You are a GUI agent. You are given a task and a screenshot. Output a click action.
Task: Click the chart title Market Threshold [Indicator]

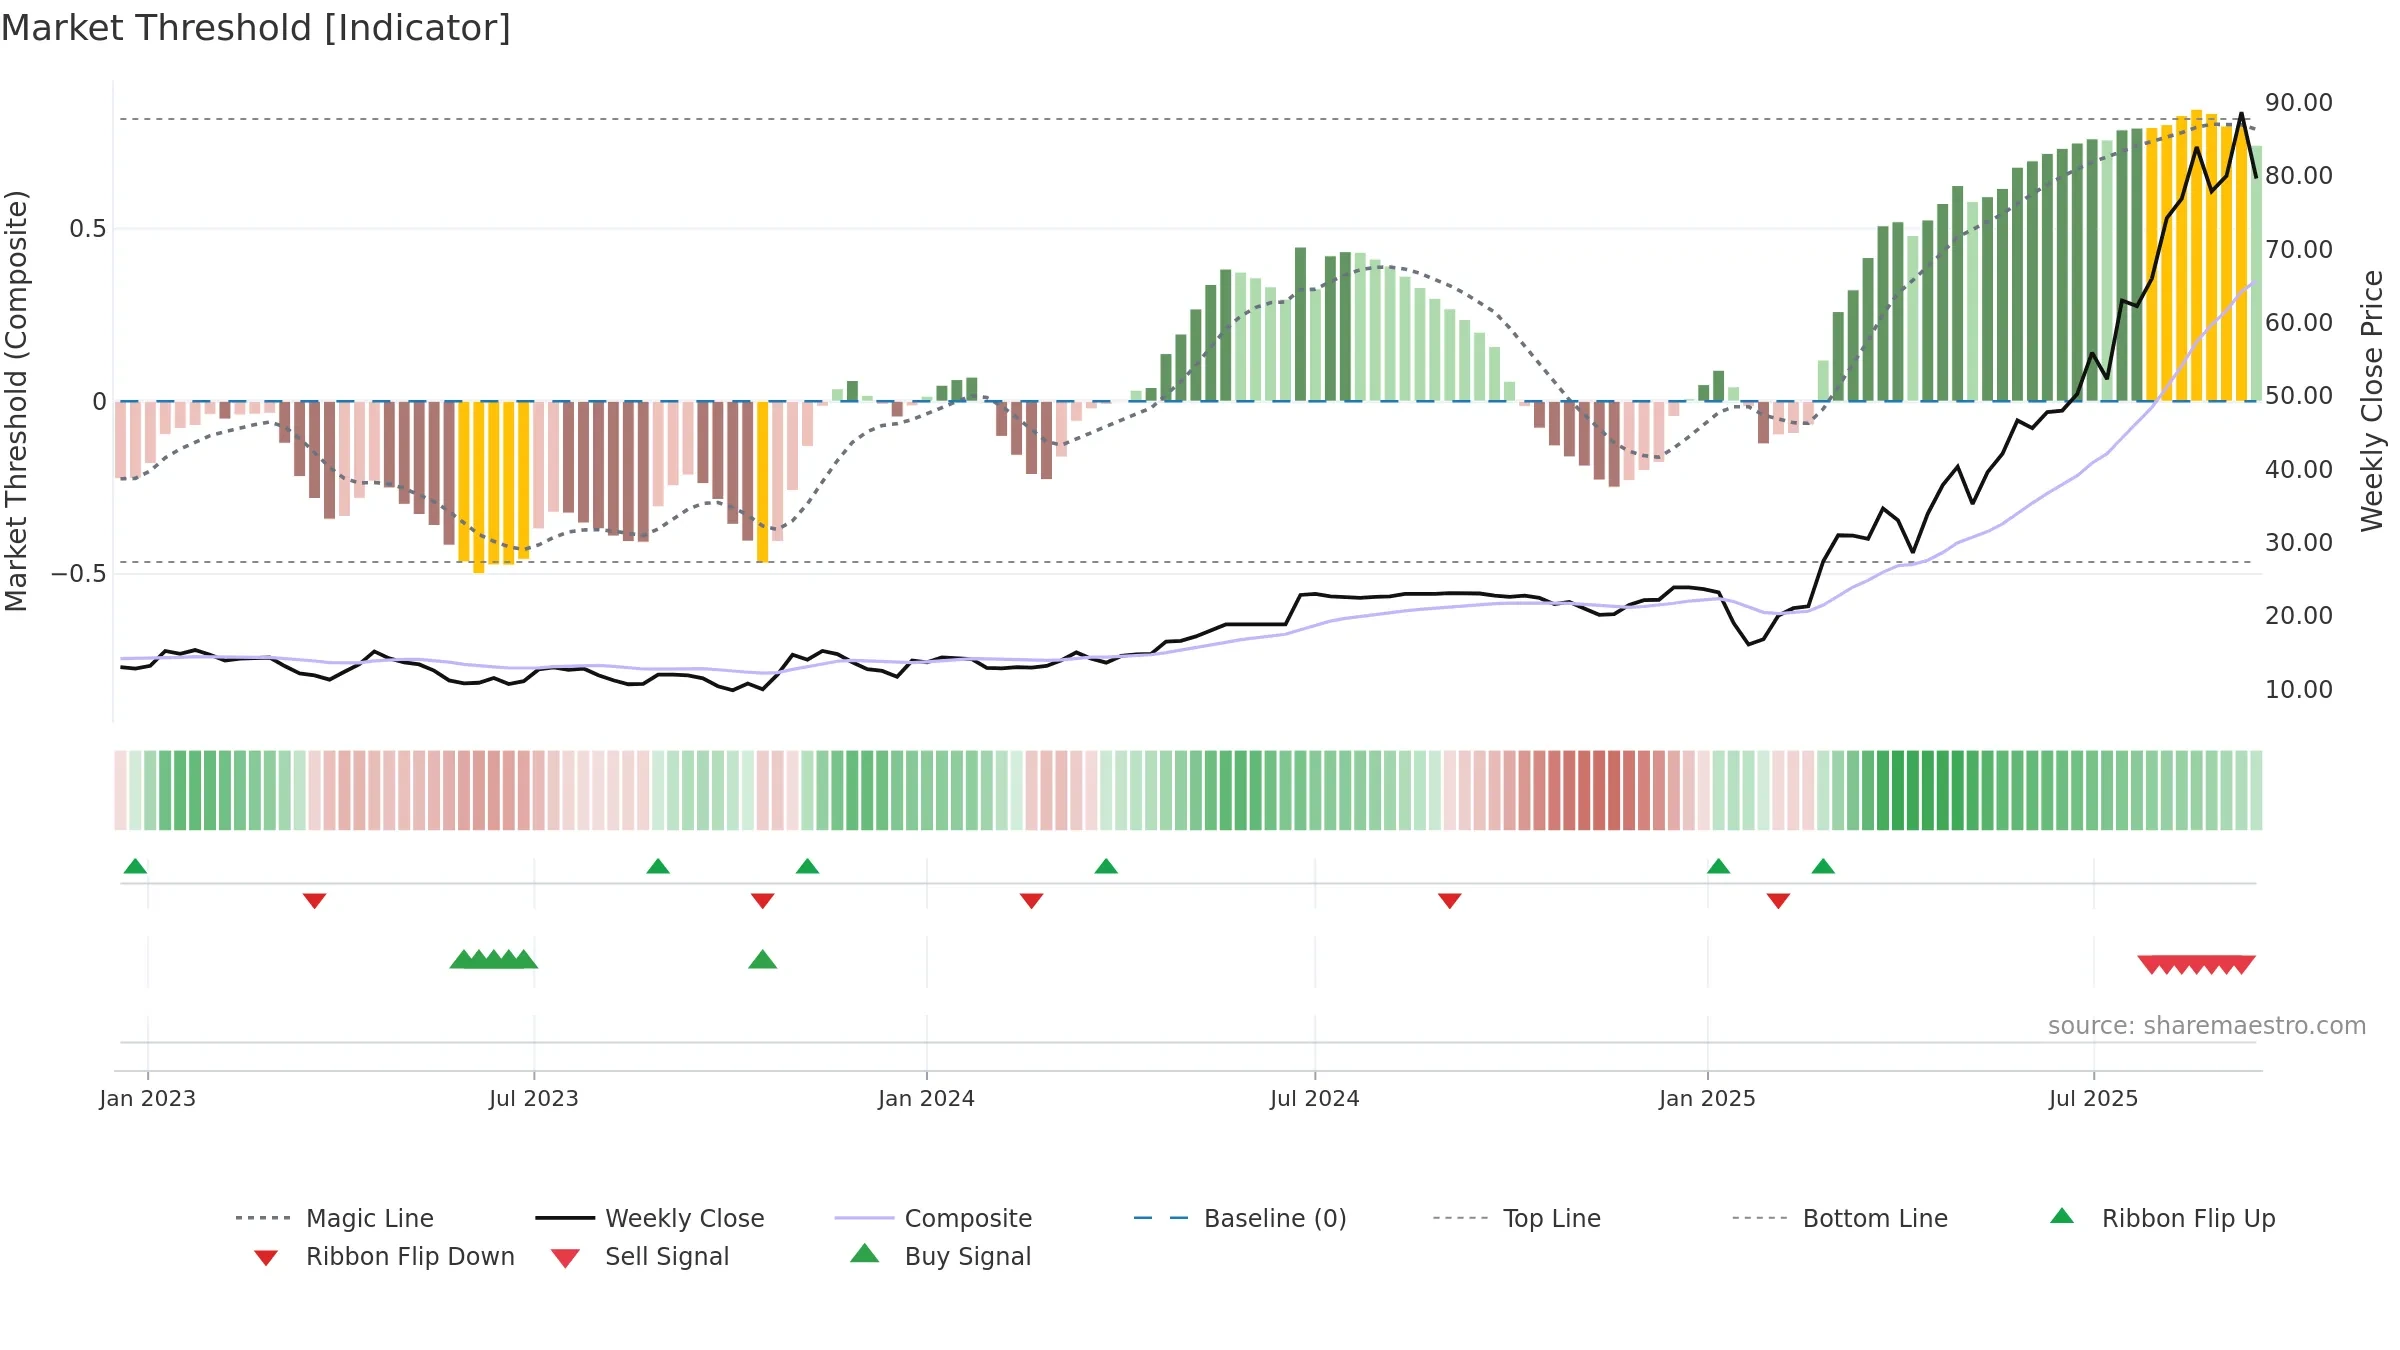point(256,28)
